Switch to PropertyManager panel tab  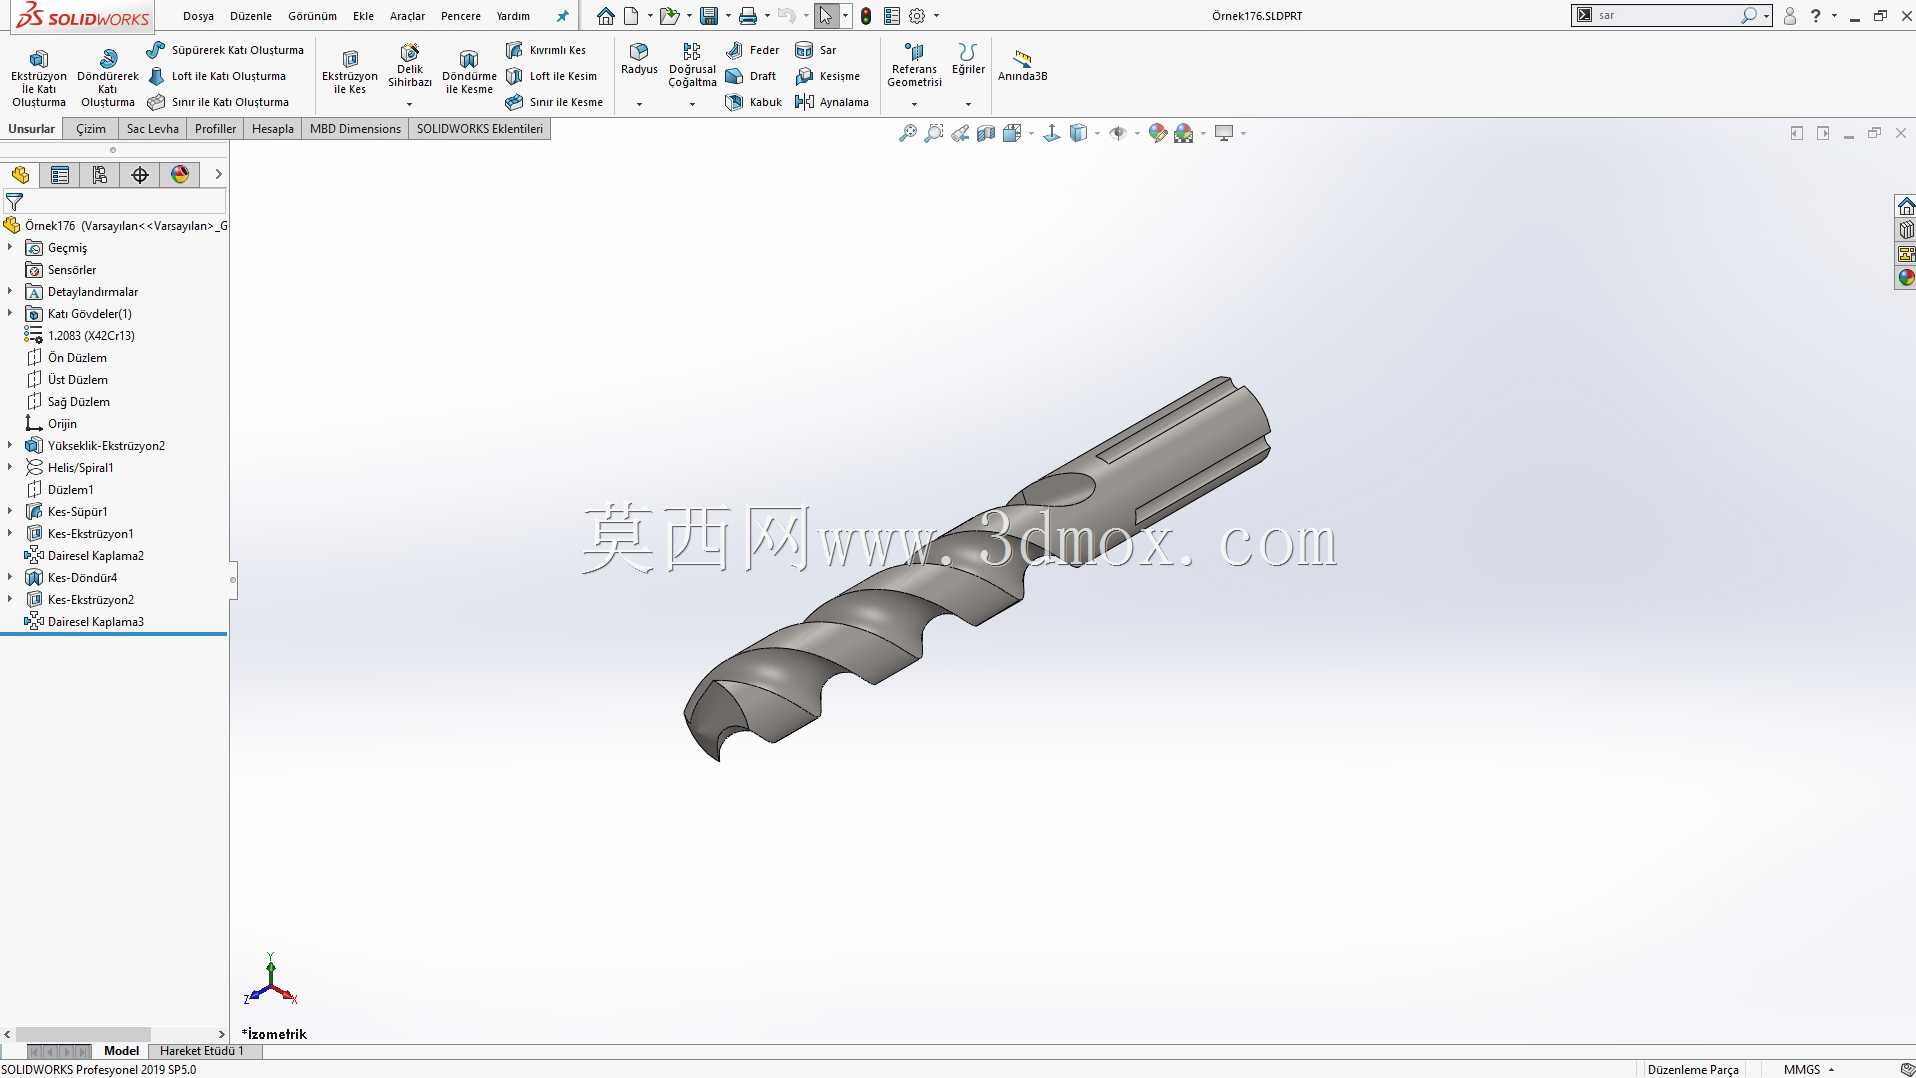(60, 175)
